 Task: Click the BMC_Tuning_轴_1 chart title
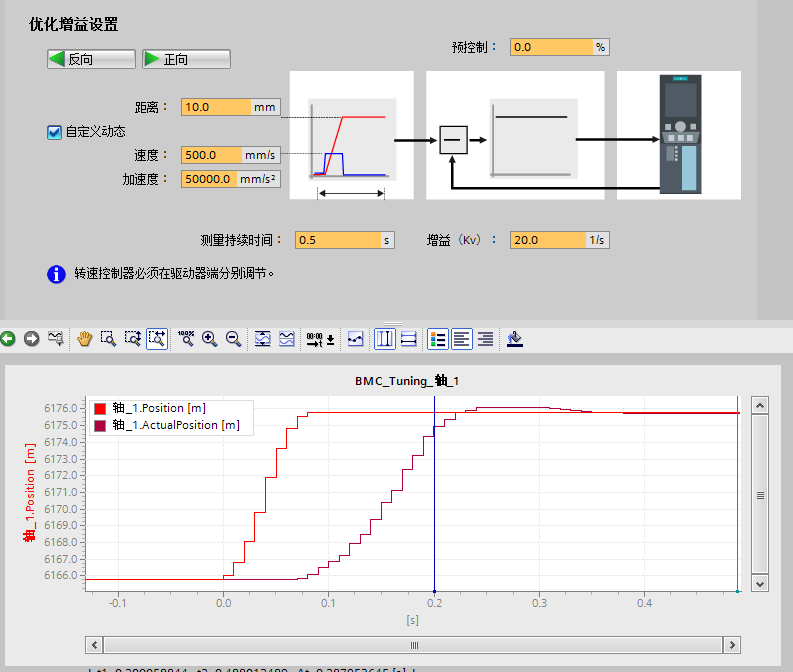click(407, 381)
